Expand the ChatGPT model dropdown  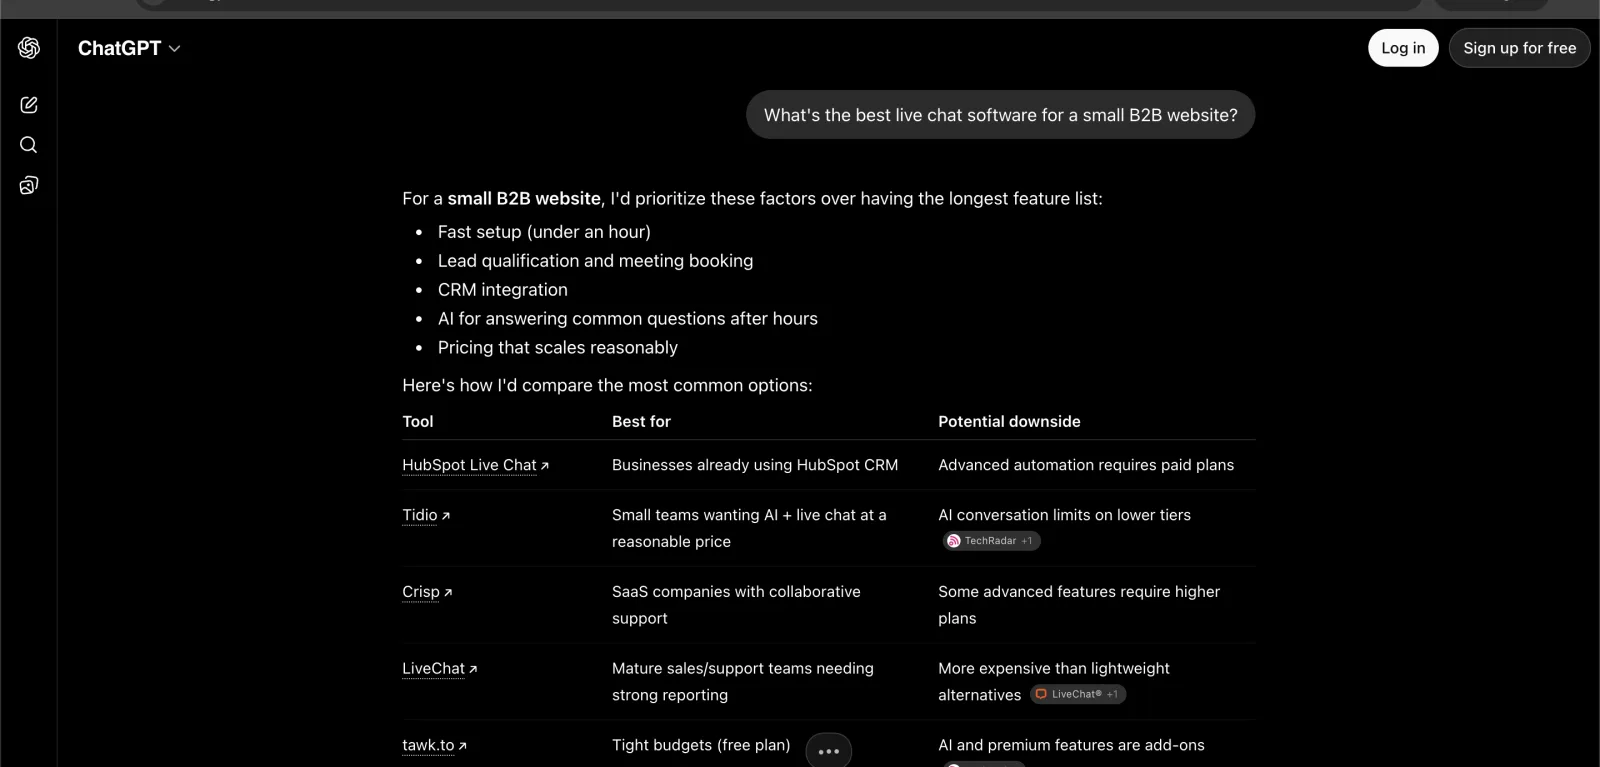click(129, 48)
